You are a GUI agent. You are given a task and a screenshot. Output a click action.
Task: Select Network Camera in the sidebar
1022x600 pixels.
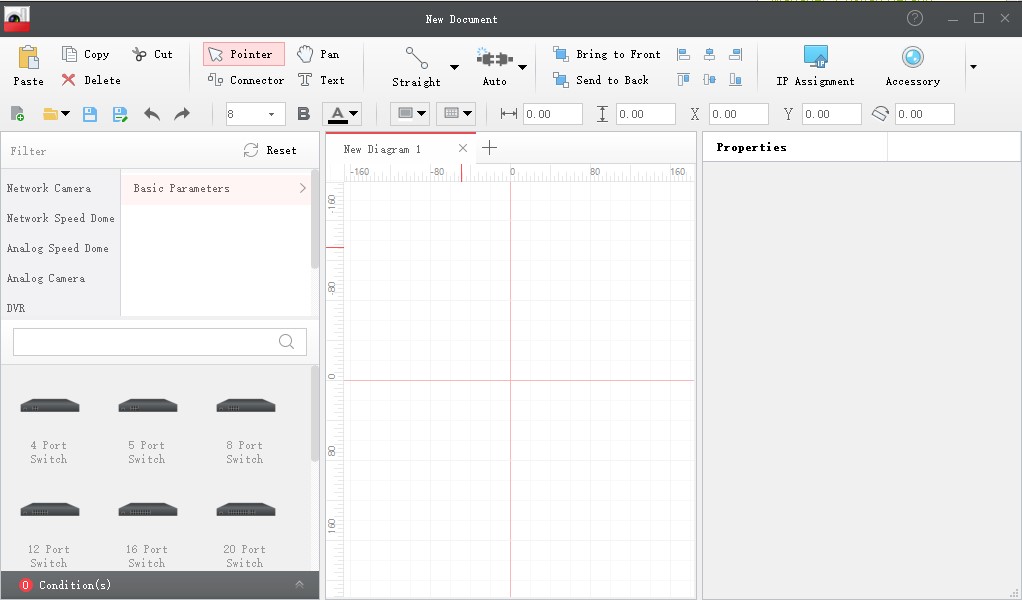pyautogui.click(x=48, y=188)
